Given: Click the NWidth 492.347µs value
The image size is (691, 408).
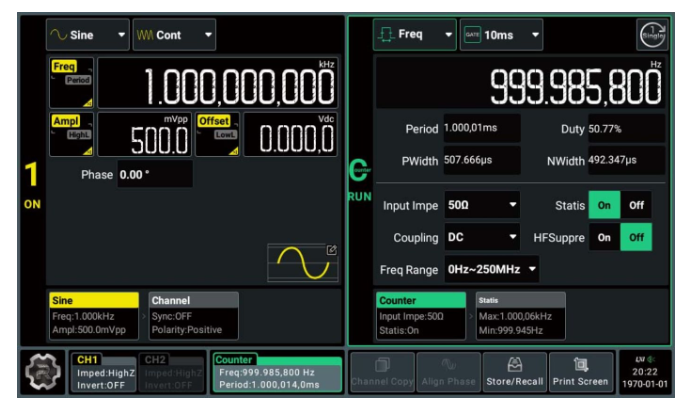Looking at the screenshot, I should pos(626,160).
